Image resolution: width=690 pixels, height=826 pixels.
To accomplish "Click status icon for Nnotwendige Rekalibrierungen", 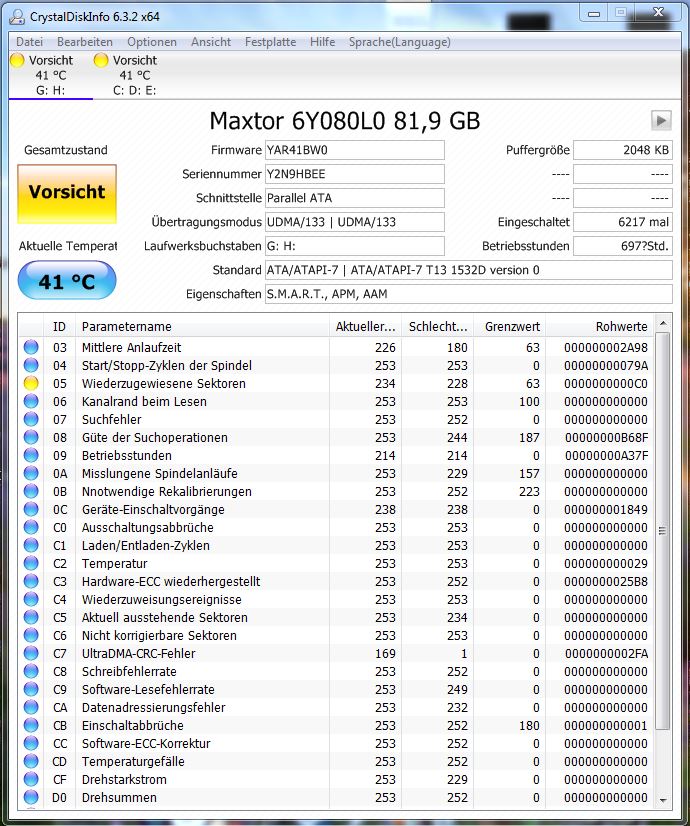I will point(32,491).
